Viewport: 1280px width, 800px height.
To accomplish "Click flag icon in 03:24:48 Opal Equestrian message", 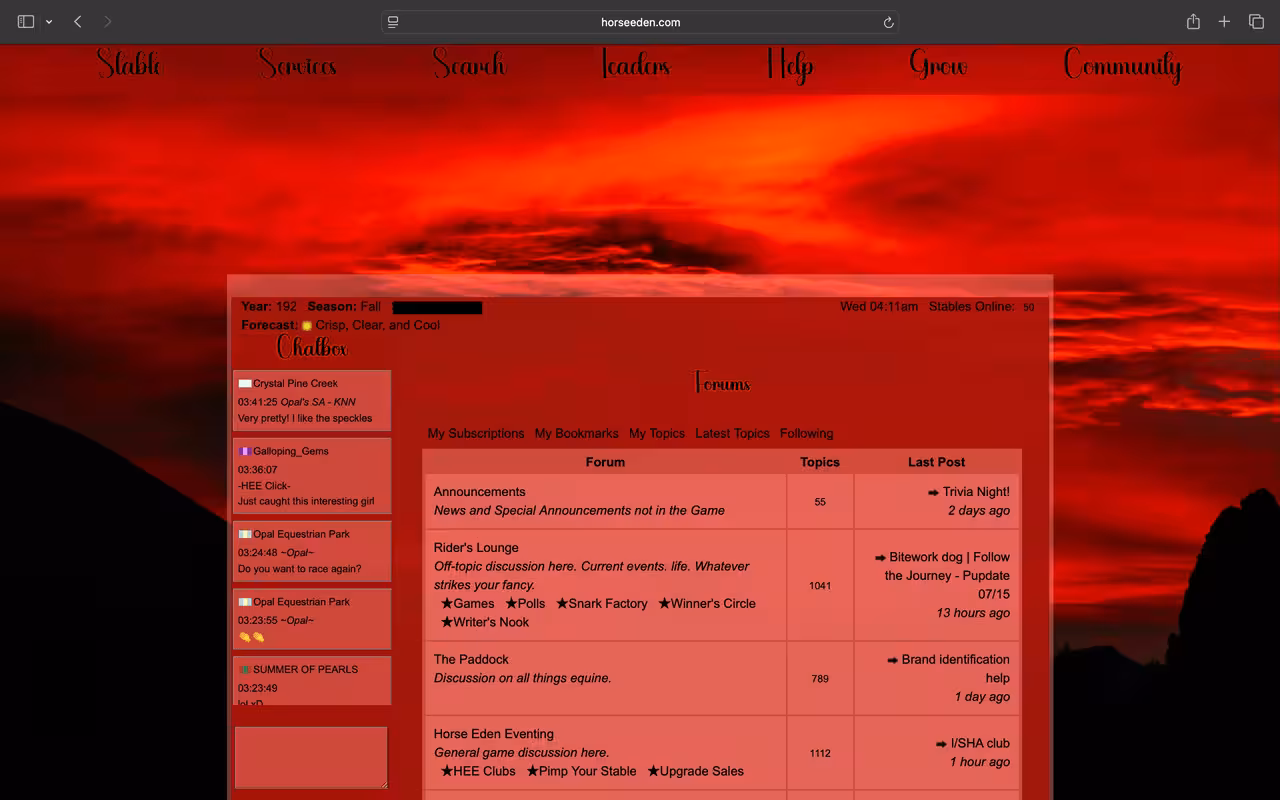I will coord(244,535).
